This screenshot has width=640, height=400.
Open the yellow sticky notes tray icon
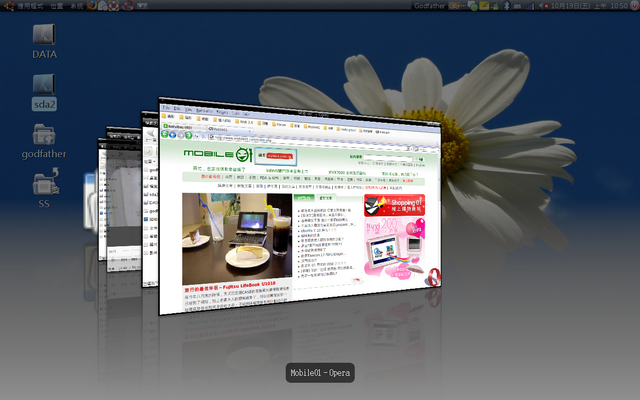(484, 6)
